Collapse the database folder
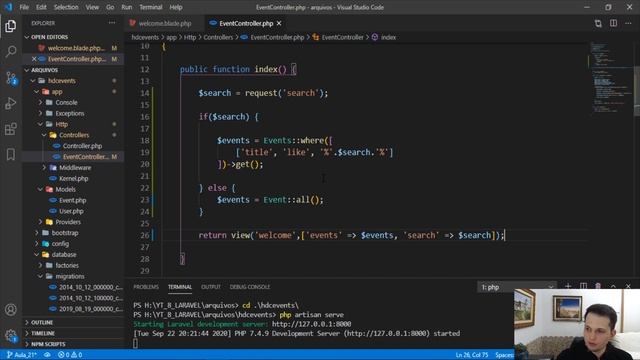Screen dimensions: 640x360 pyautogui.click(x=37, y=255)
